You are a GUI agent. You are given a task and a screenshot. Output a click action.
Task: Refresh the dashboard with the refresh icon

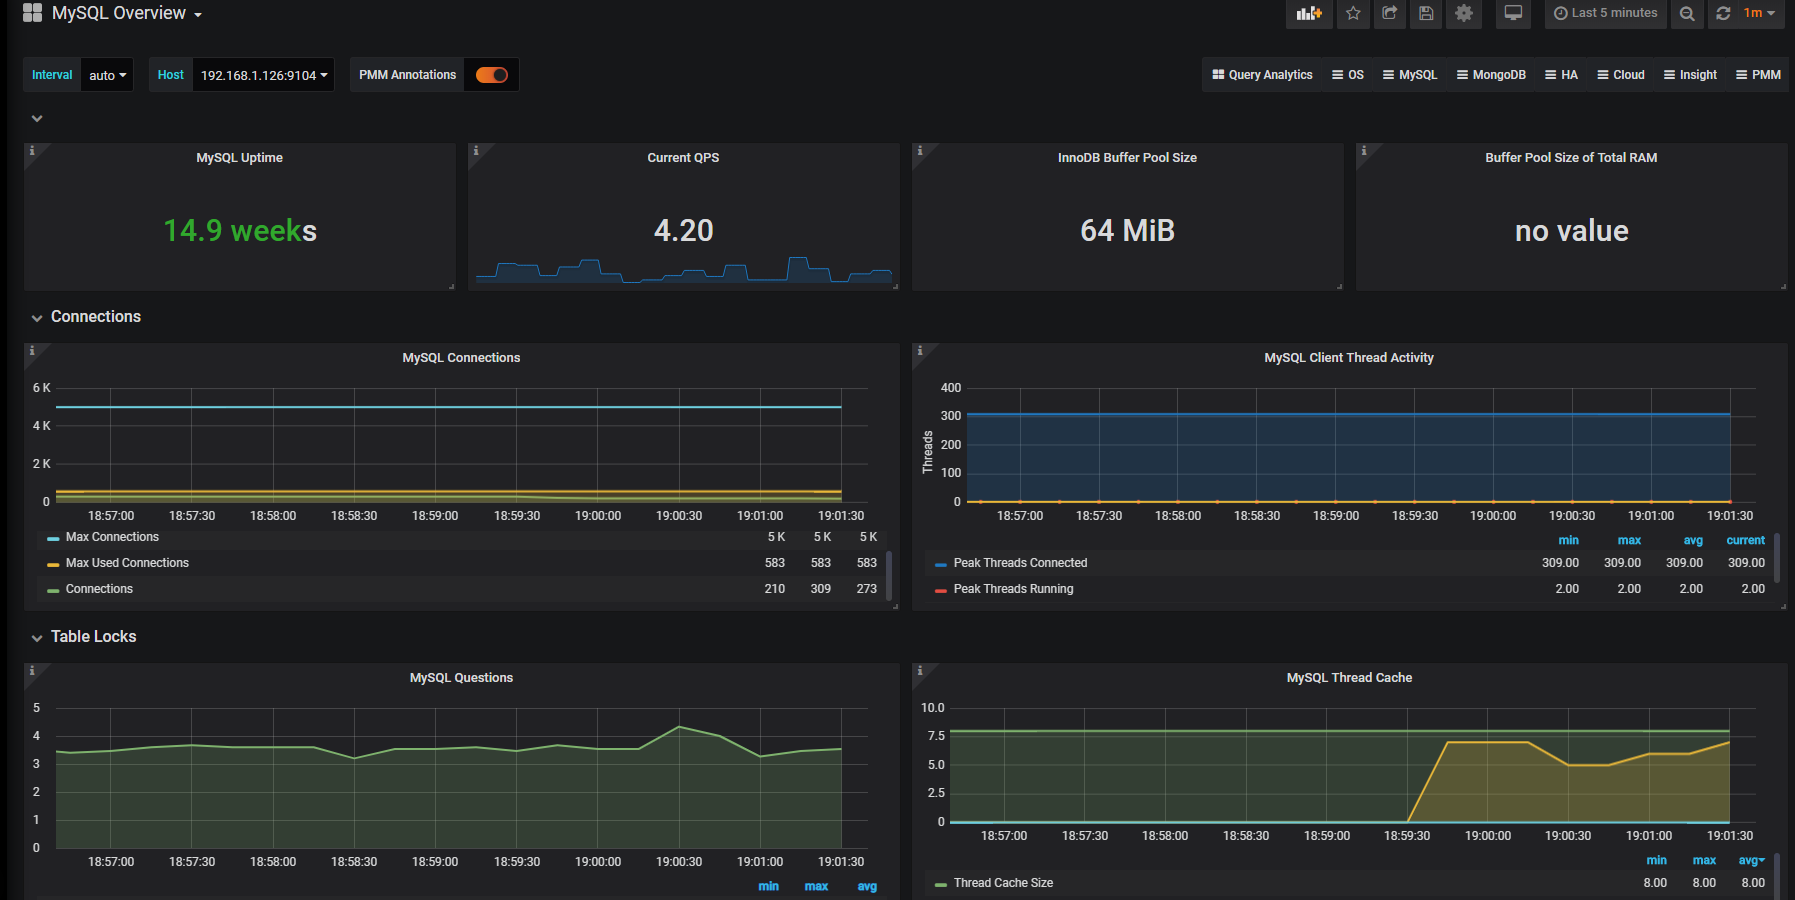[1723, 13]
